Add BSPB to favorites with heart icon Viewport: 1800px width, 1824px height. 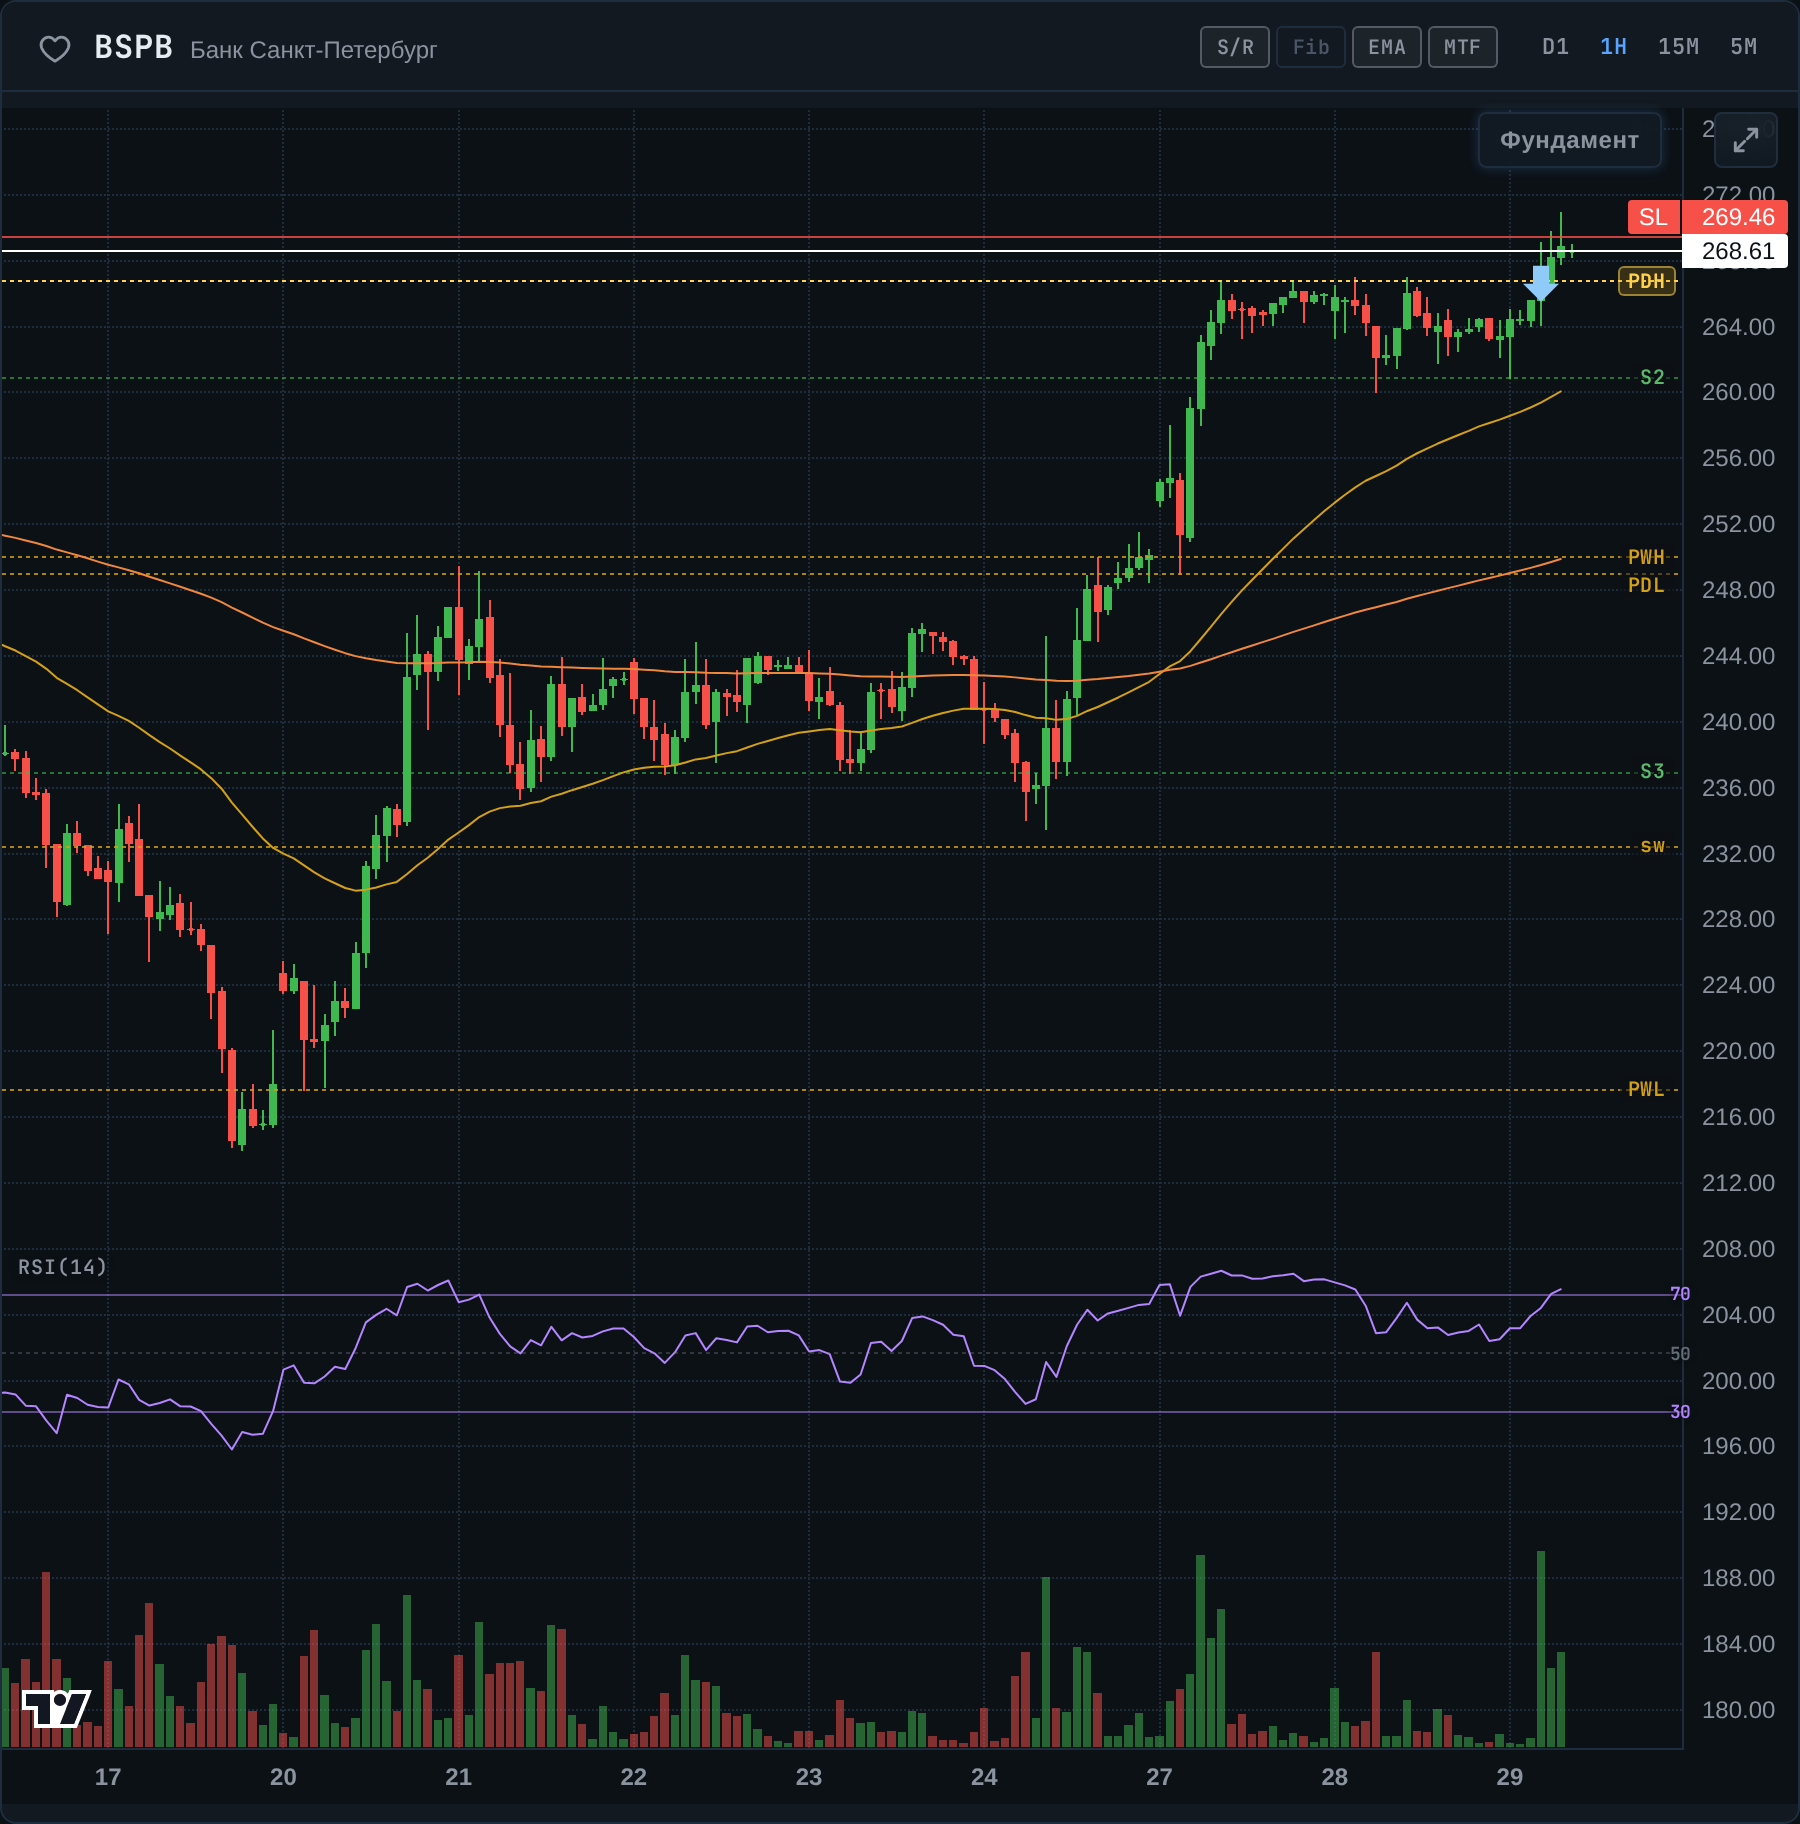tap(54, 48)
